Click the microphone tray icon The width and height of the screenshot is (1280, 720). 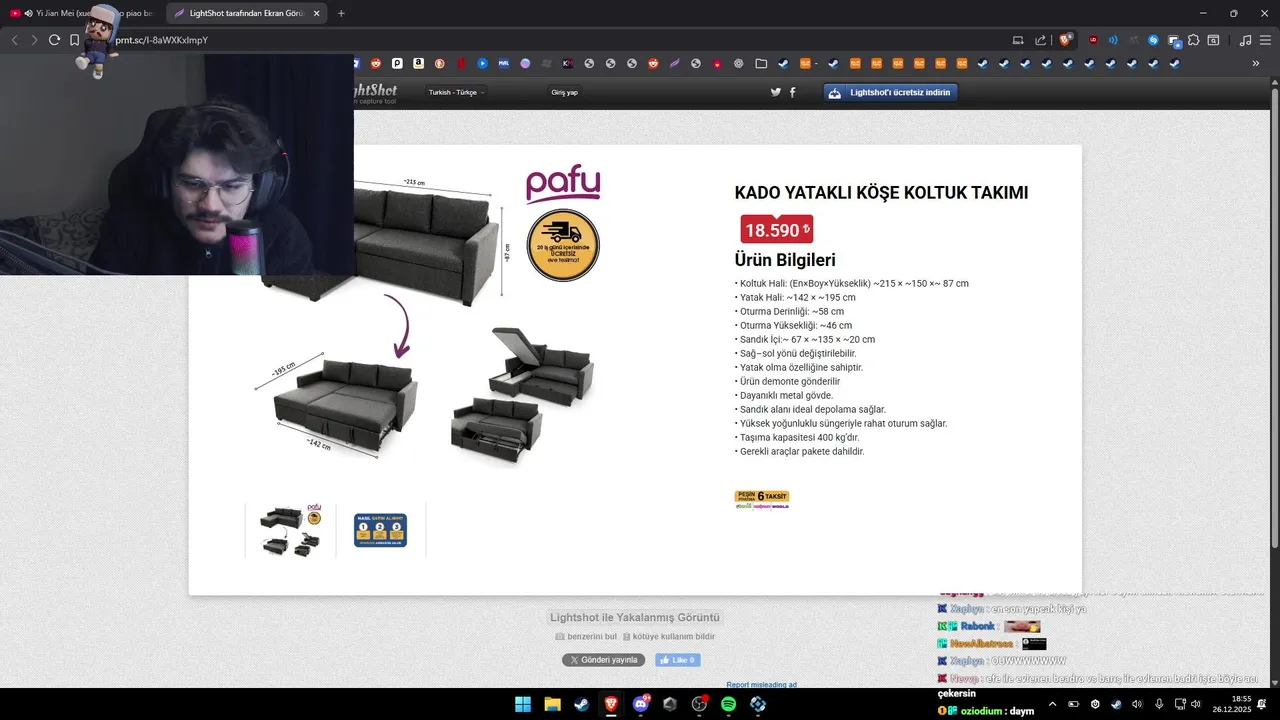coord(1158,704)
